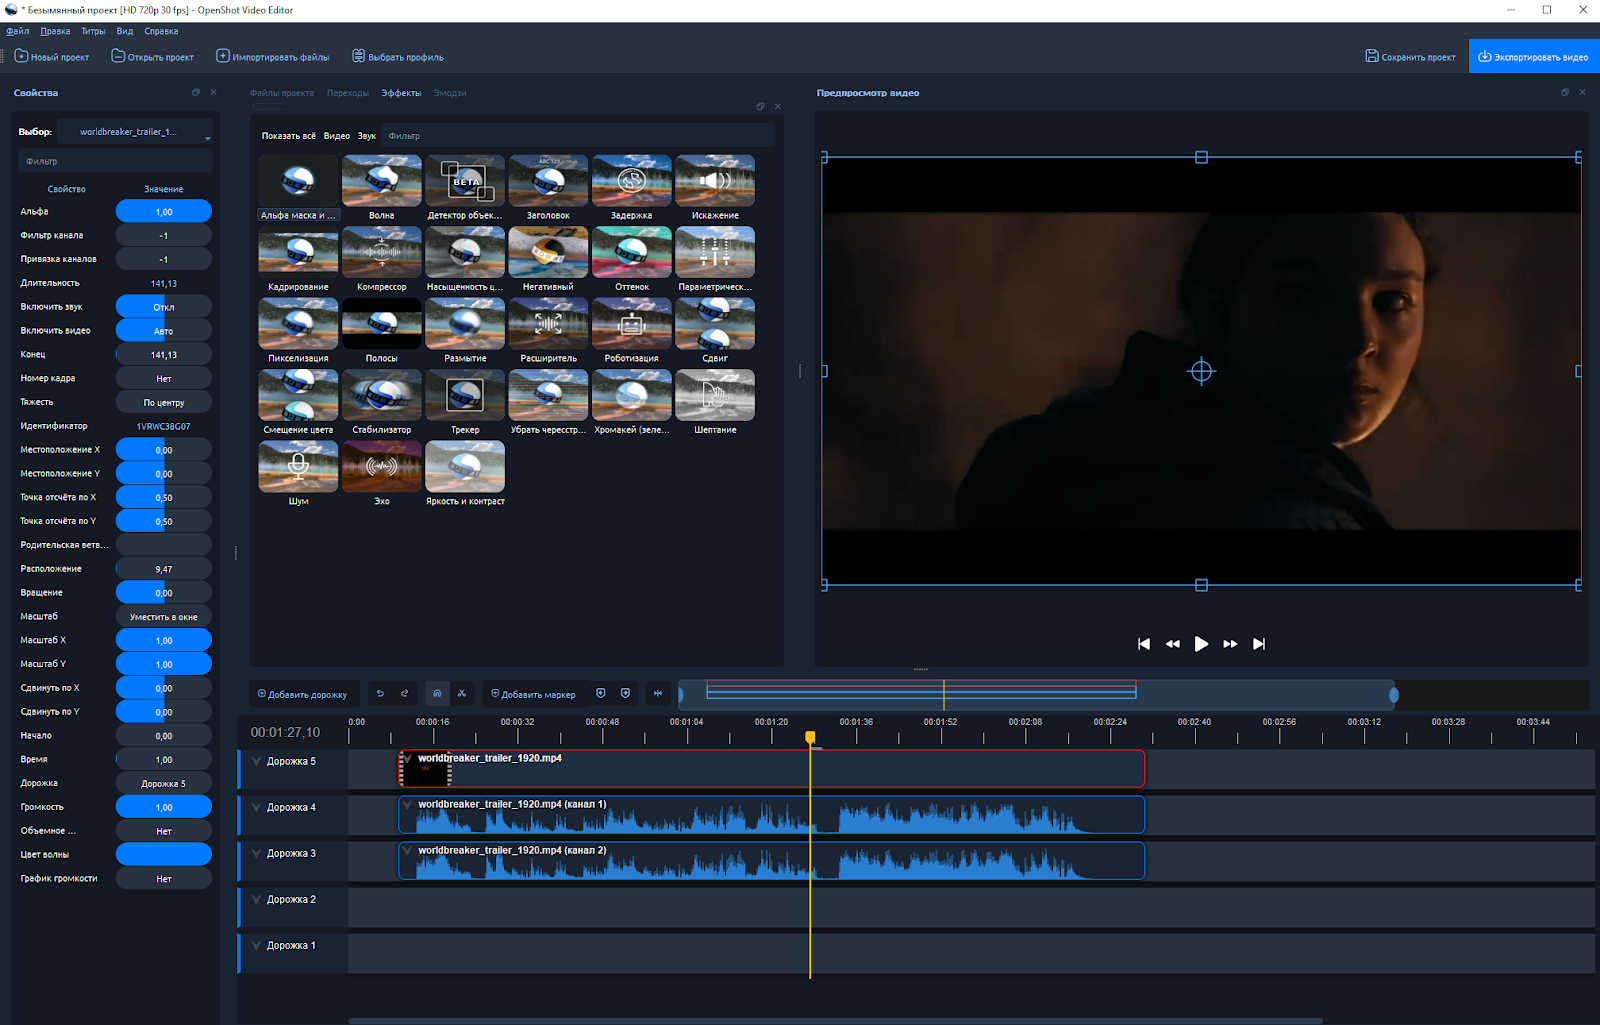Open the worldbreaker_trailer (канал 1) clip menu

(407, 805)
